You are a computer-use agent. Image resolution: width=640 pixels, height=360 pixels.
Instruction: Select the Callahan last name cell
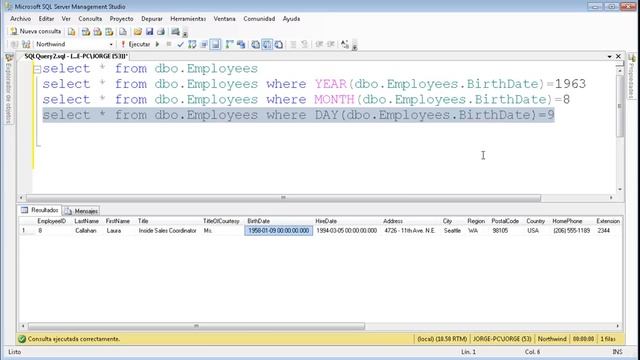(x=86, y=231)
